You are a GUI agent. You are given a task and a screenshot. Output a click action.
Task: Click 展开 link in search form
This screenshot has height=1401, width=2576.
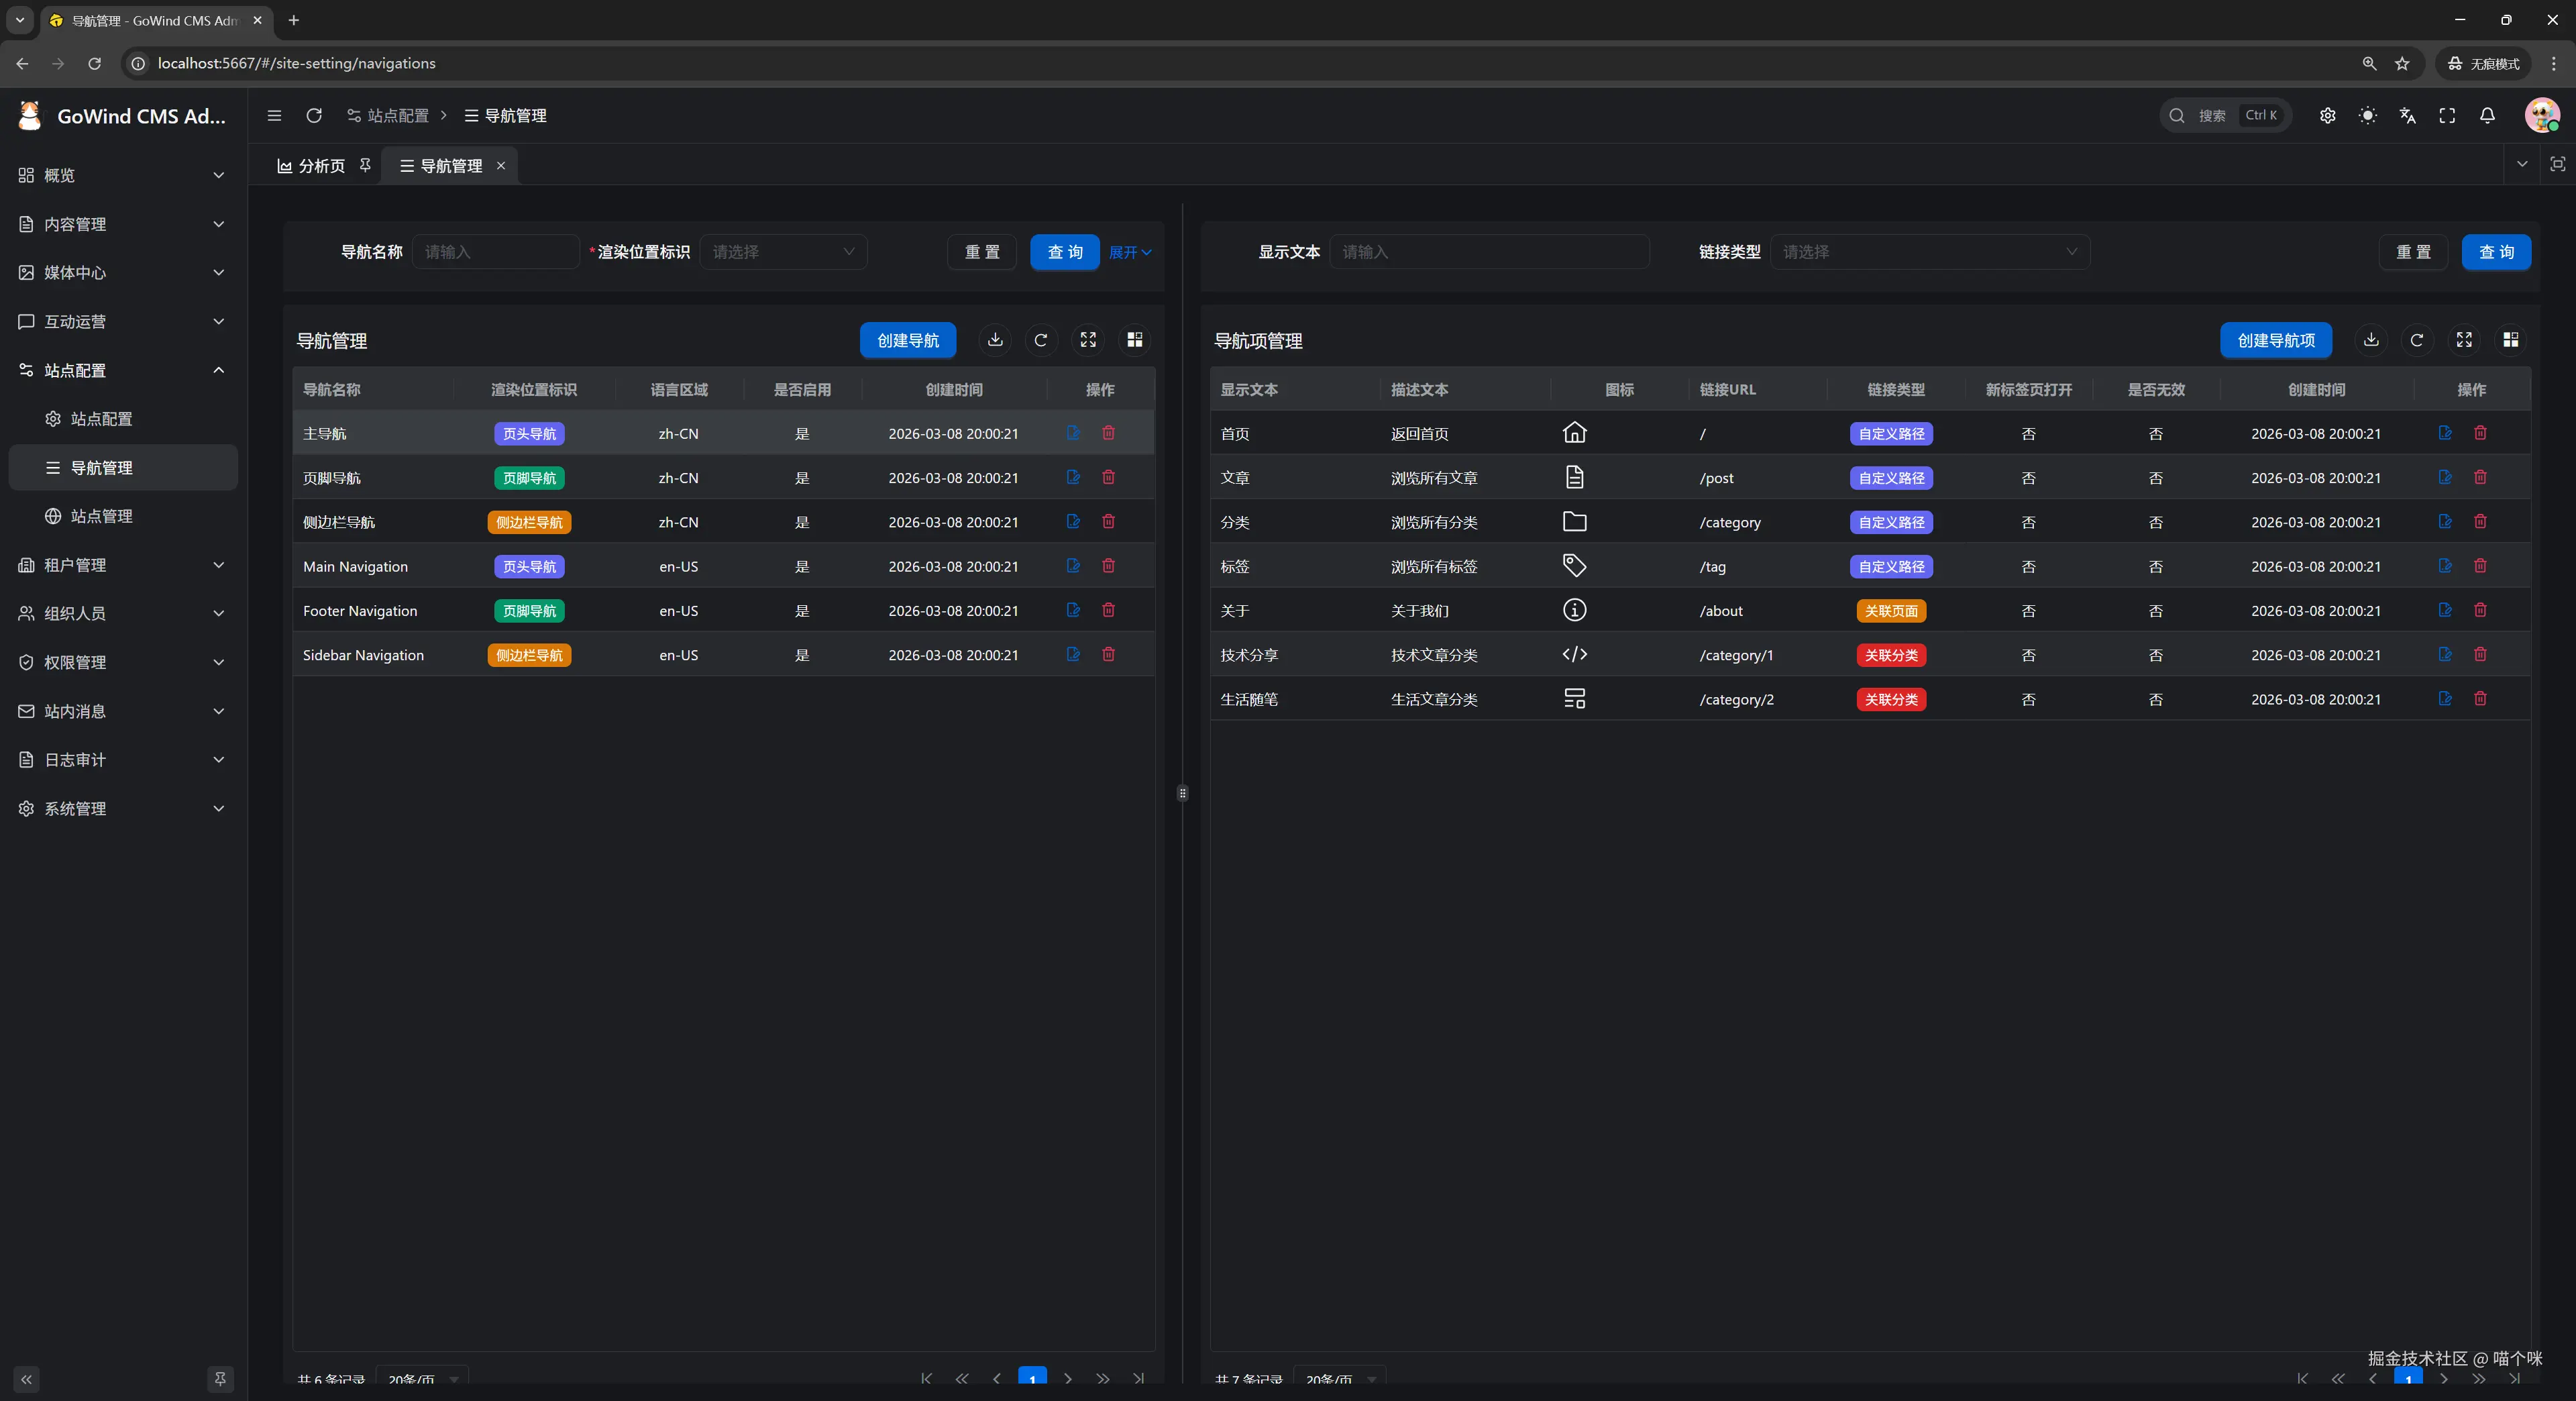tap(1129, 252)
